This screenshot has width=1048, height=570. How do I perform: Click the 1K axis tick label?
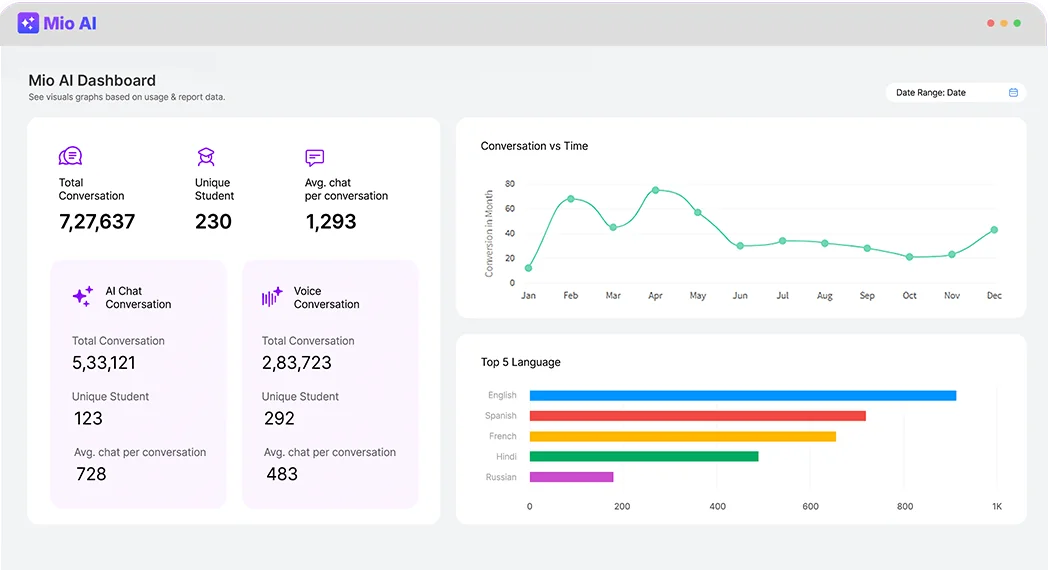pyautogui.click(x=997, y=507)
